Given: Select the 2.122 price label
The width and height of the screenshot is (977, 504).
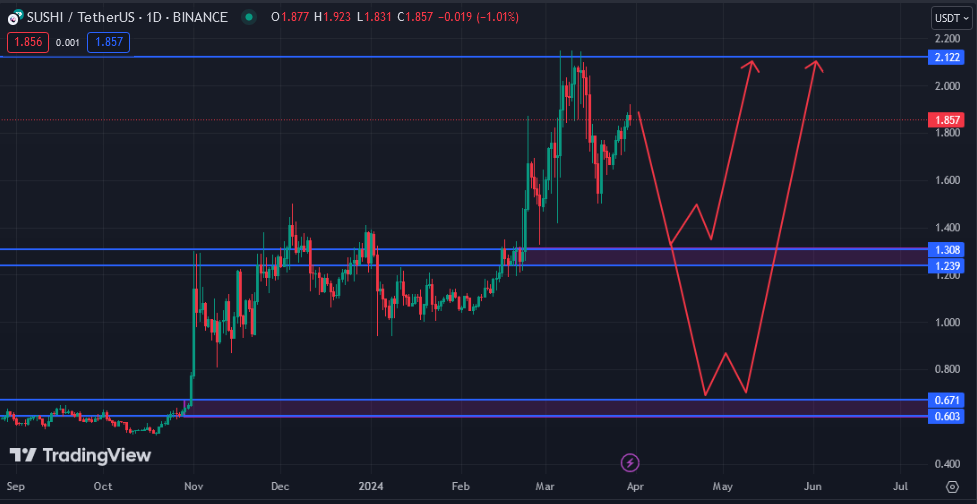Looking at the screenshot, I should tap(946, 58).
